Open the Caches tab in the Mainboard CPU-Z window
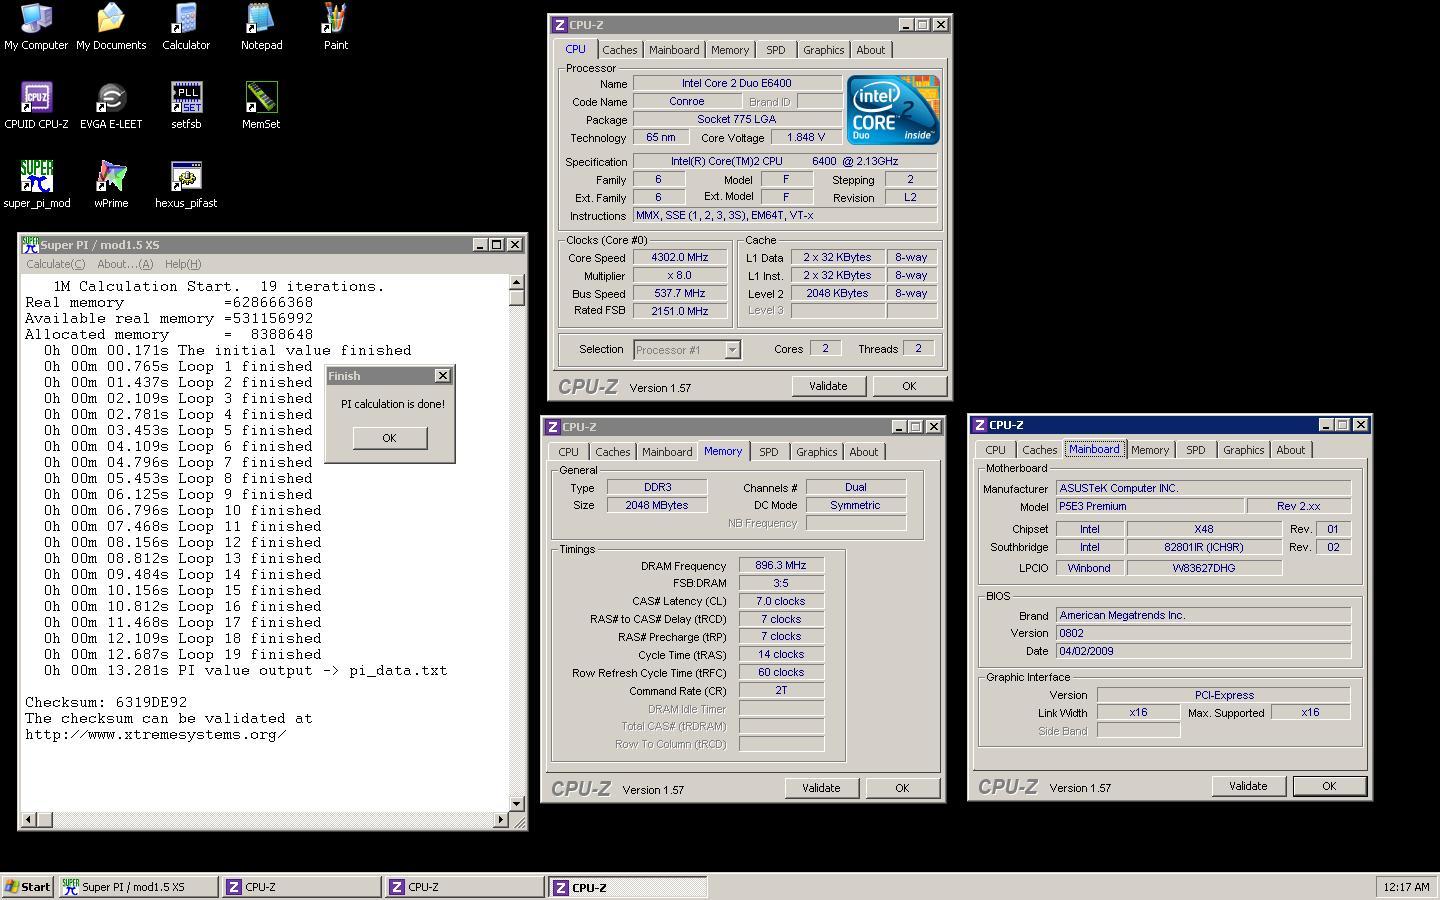The image size is (1440, 900). click(1040, 450)
